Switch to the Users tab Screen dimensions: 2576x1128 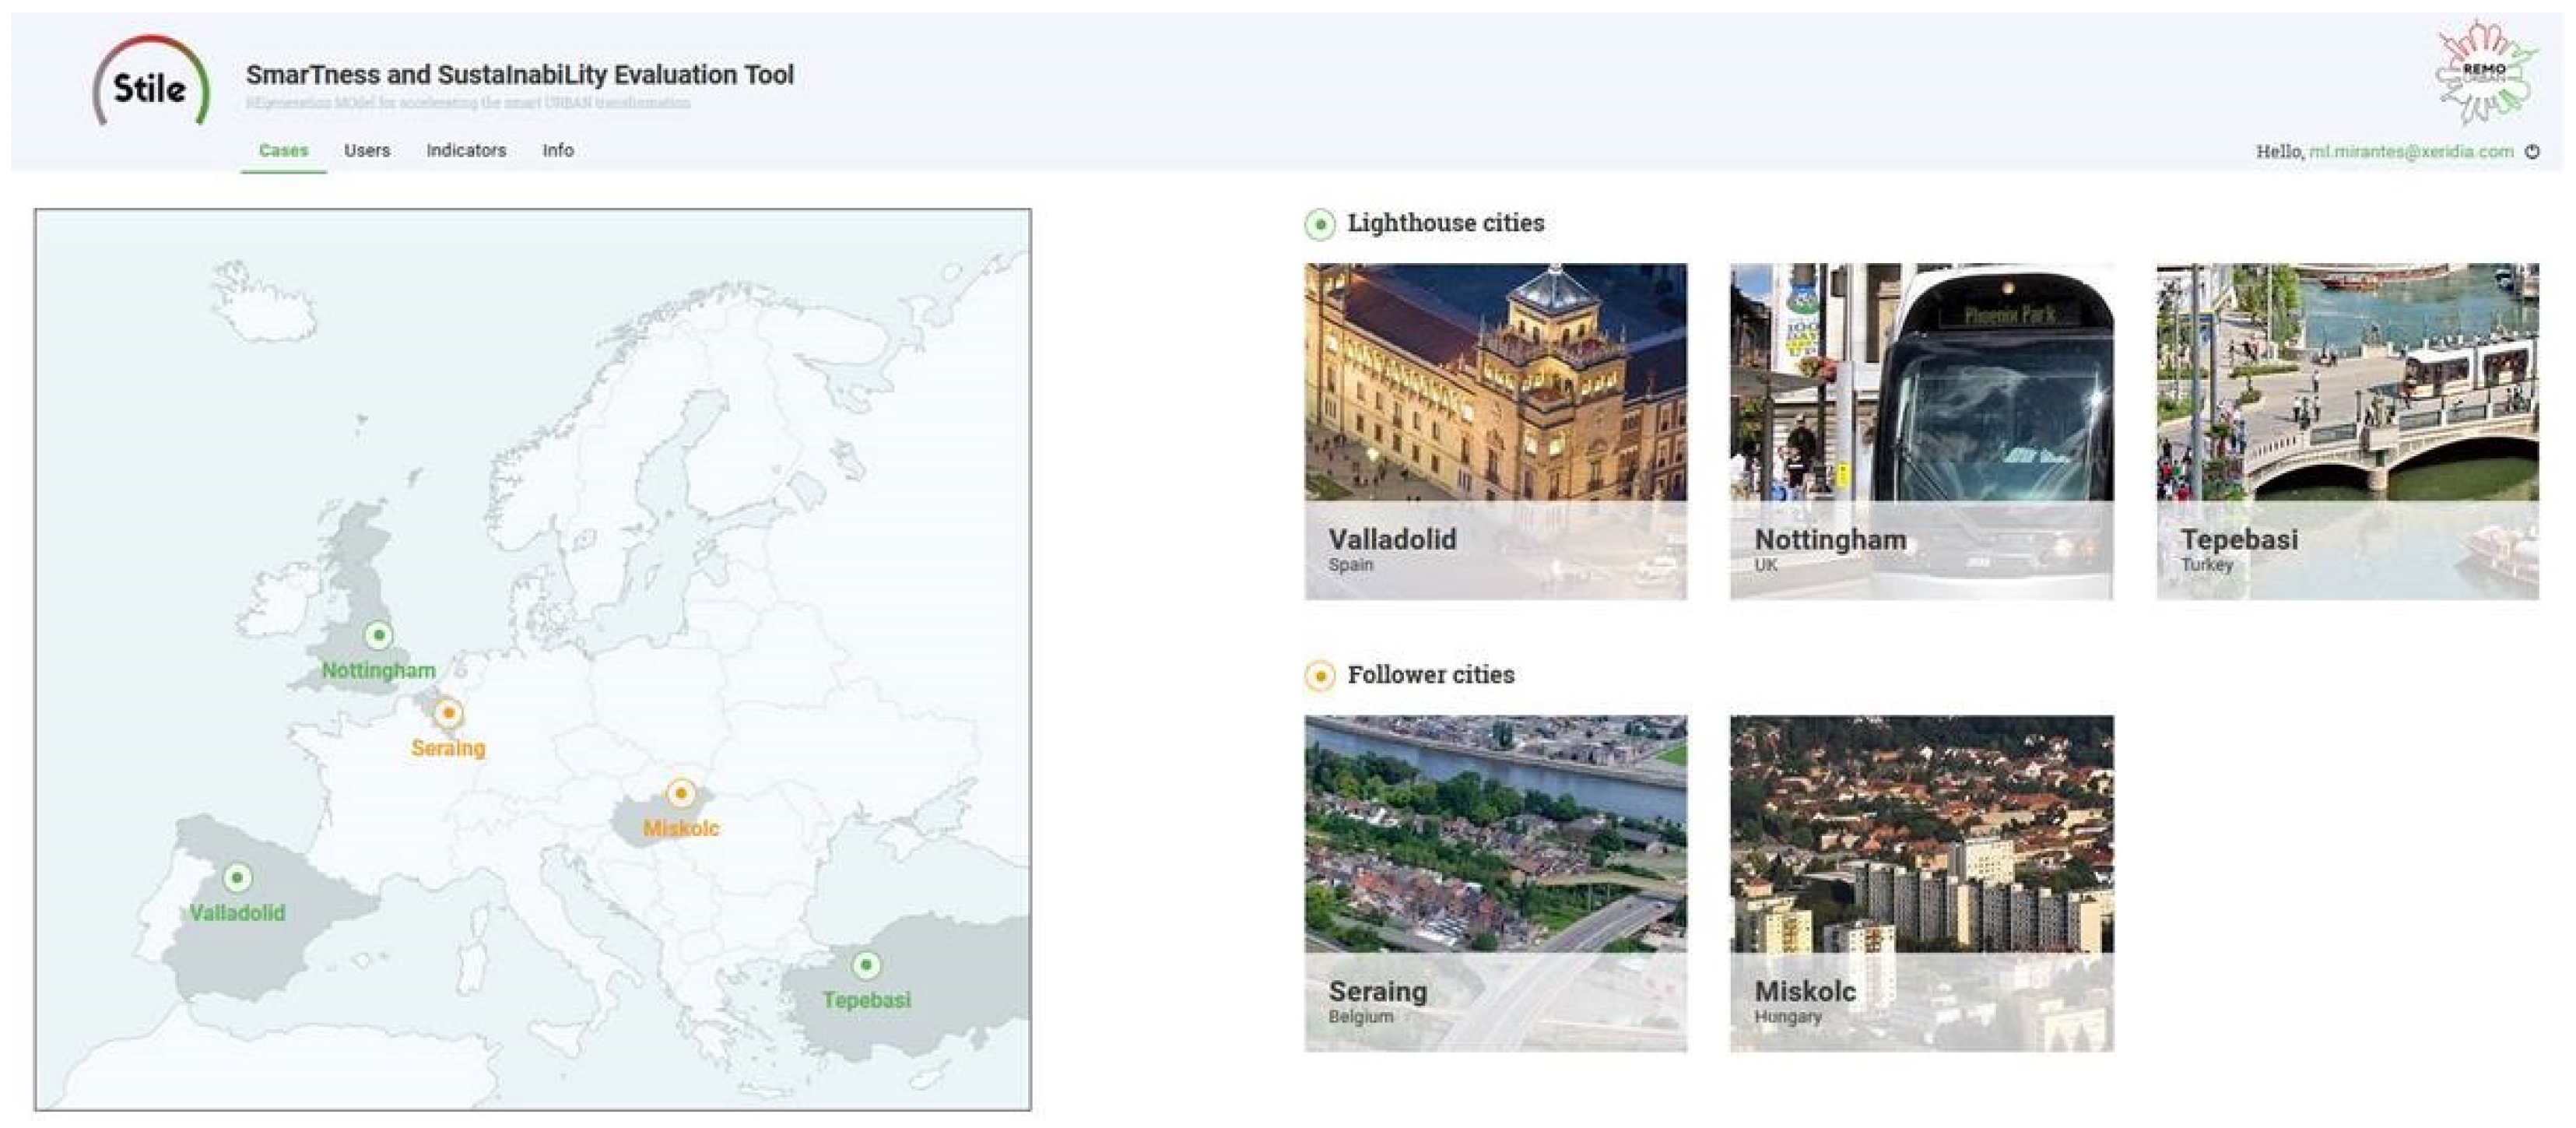pyautogui.click(x=367, y=151)
